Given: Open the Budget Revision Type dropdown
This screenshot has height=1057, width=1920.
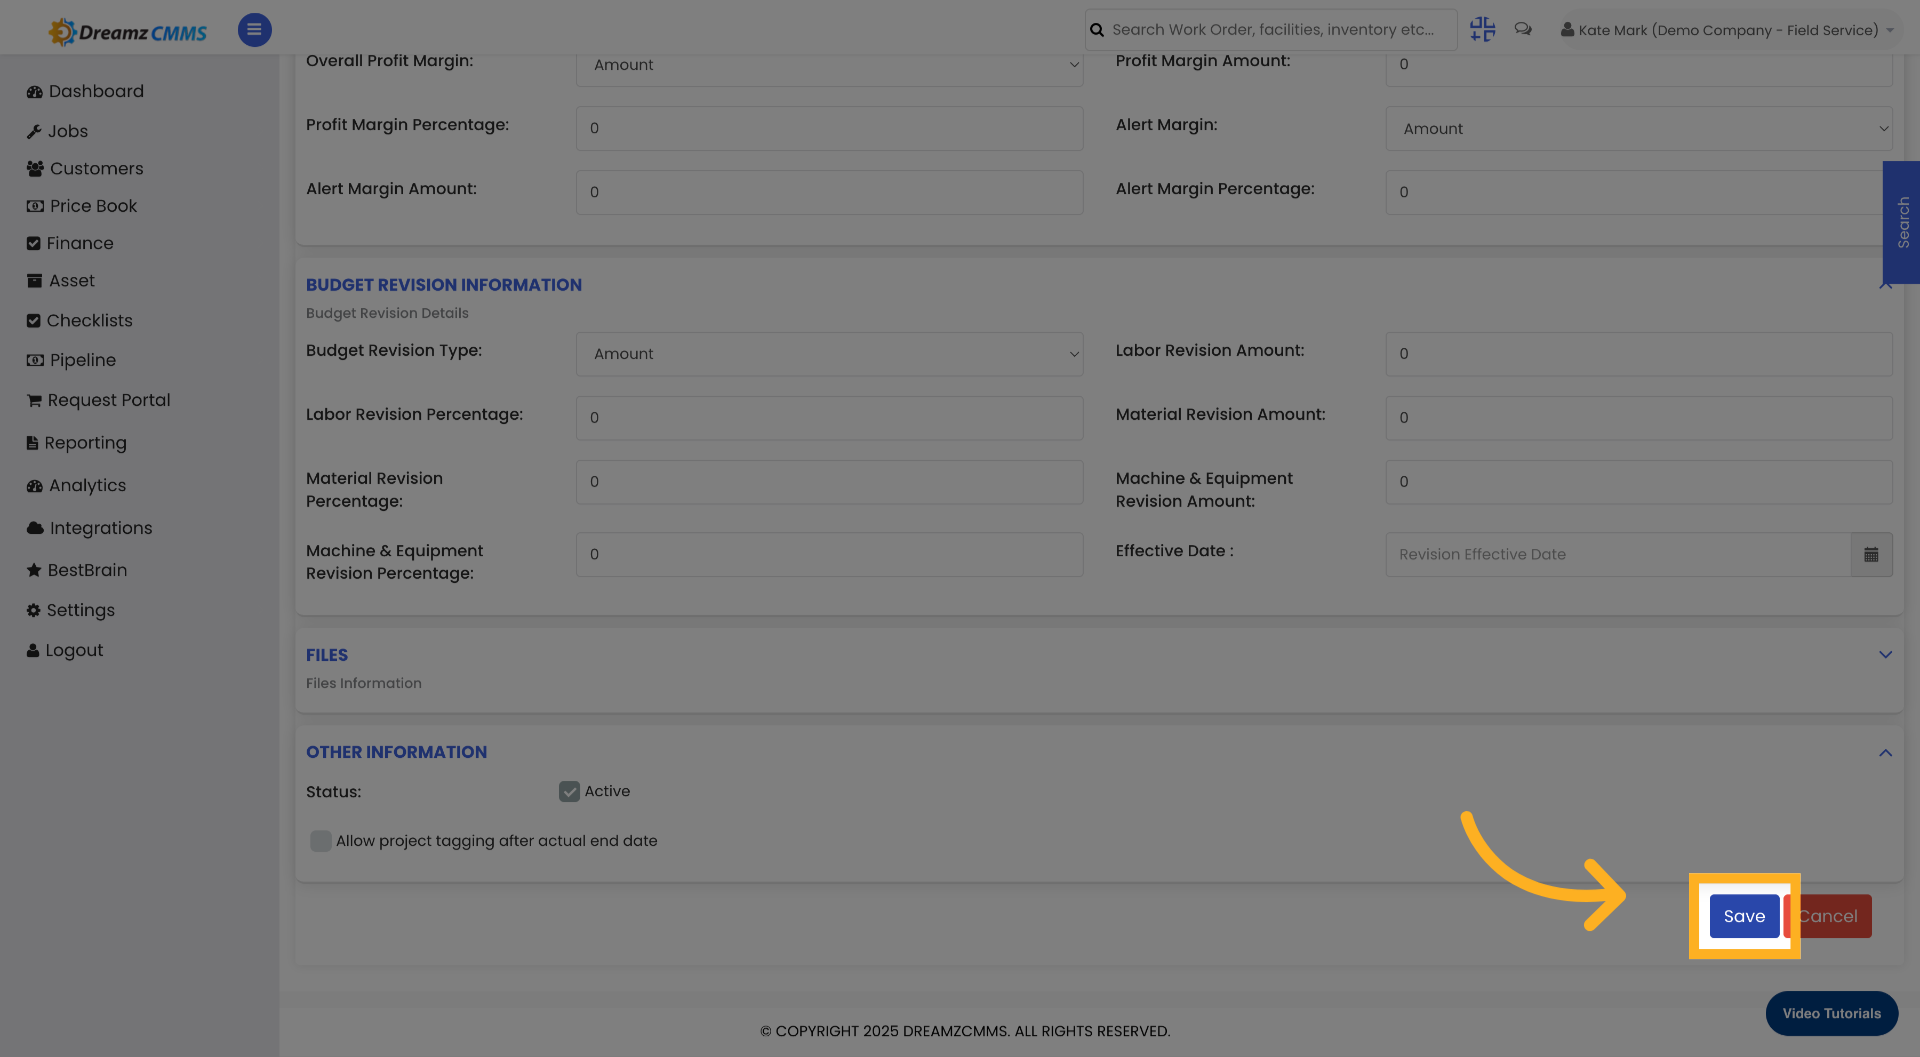Looking at the screenshot, I should tap(828, 354).
